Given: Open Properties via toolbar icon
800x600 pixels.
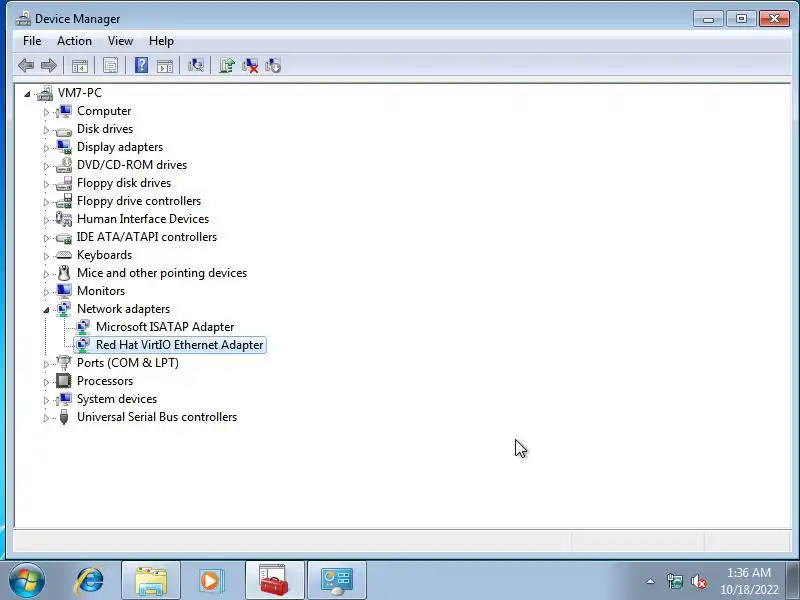Looking at the screenshot, I should click(x=110, y=65).
